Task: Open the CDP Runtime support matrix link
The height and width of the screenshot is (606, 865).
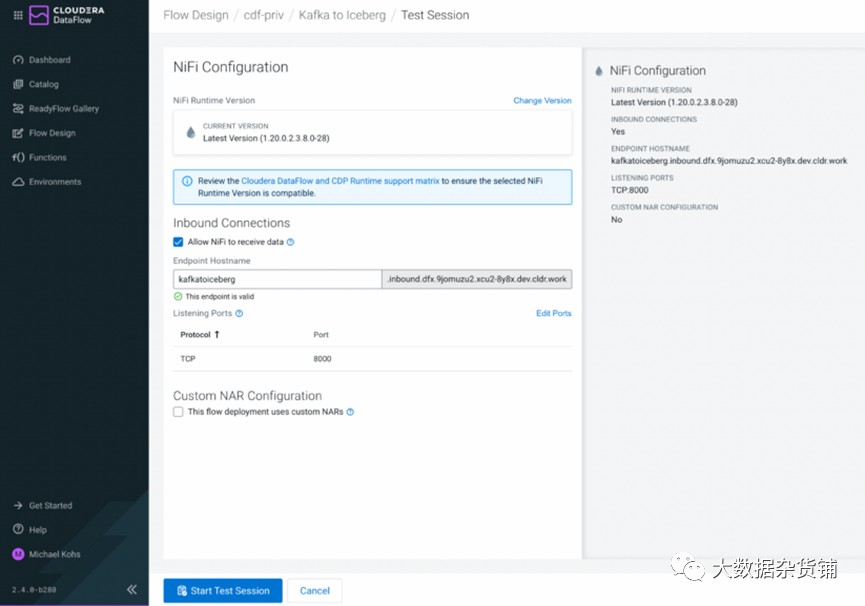Action: [x=340, y=181]
